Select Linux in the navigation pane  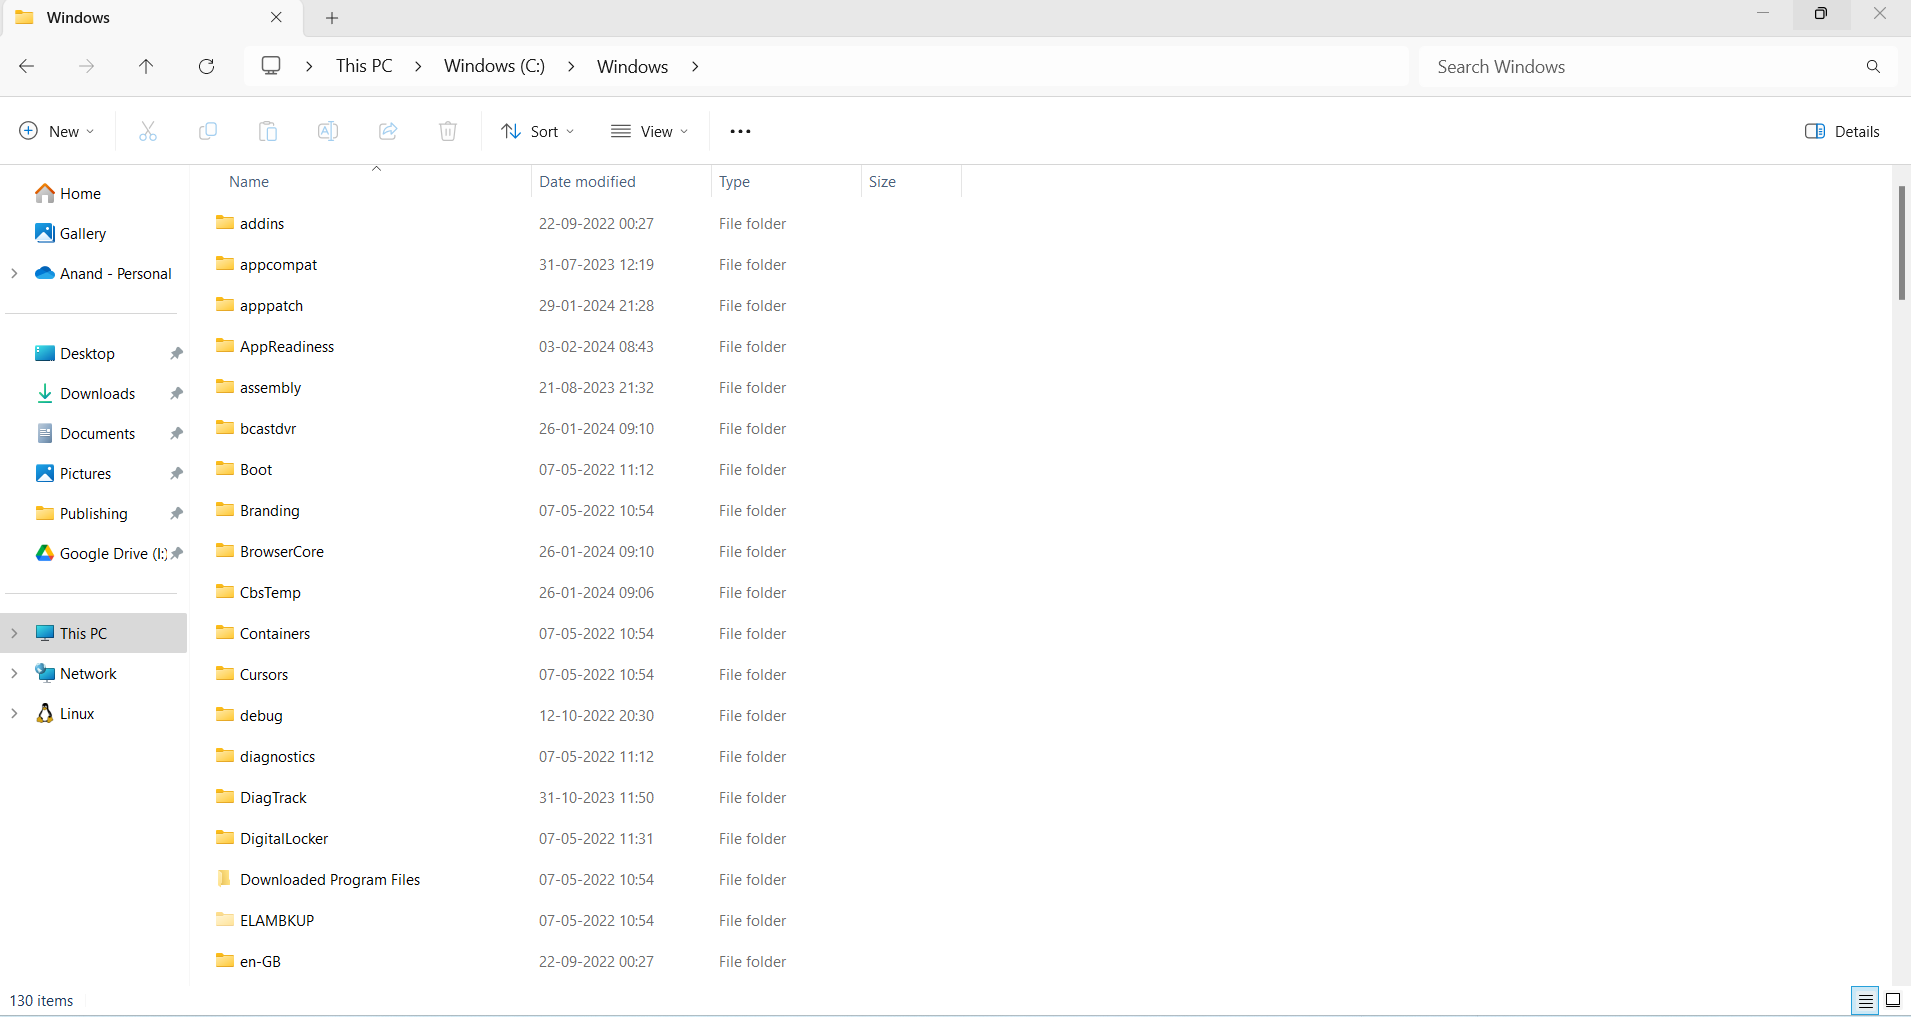tap(77, 713)
